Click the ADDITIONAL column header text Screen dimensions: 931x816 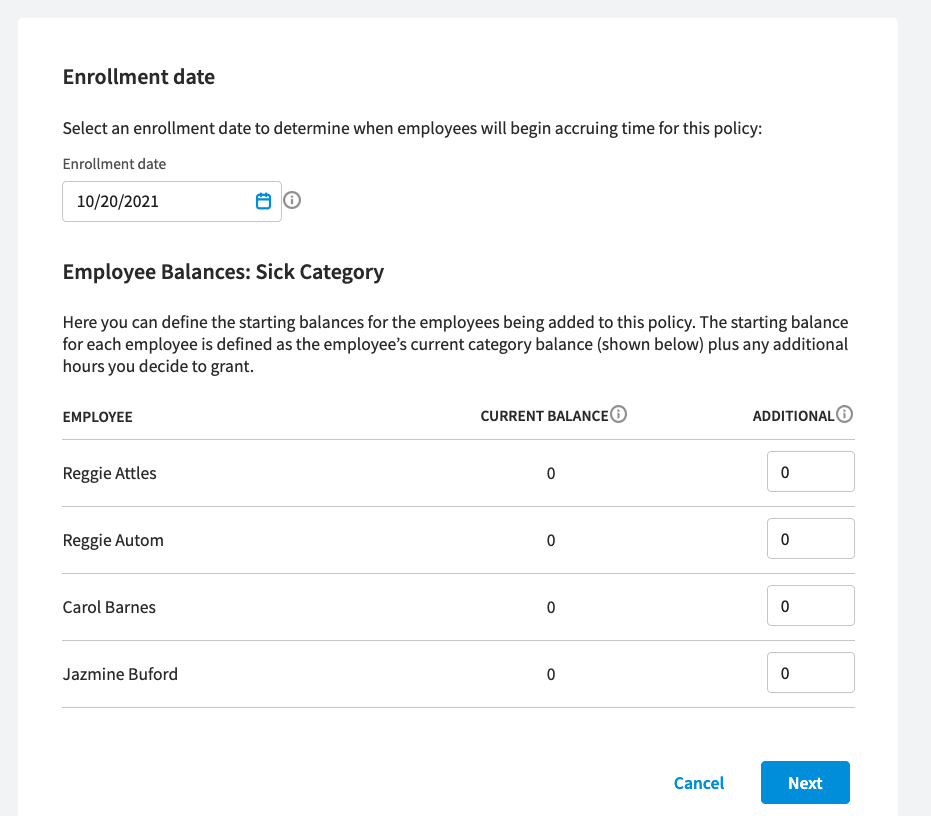click(793, 416)
